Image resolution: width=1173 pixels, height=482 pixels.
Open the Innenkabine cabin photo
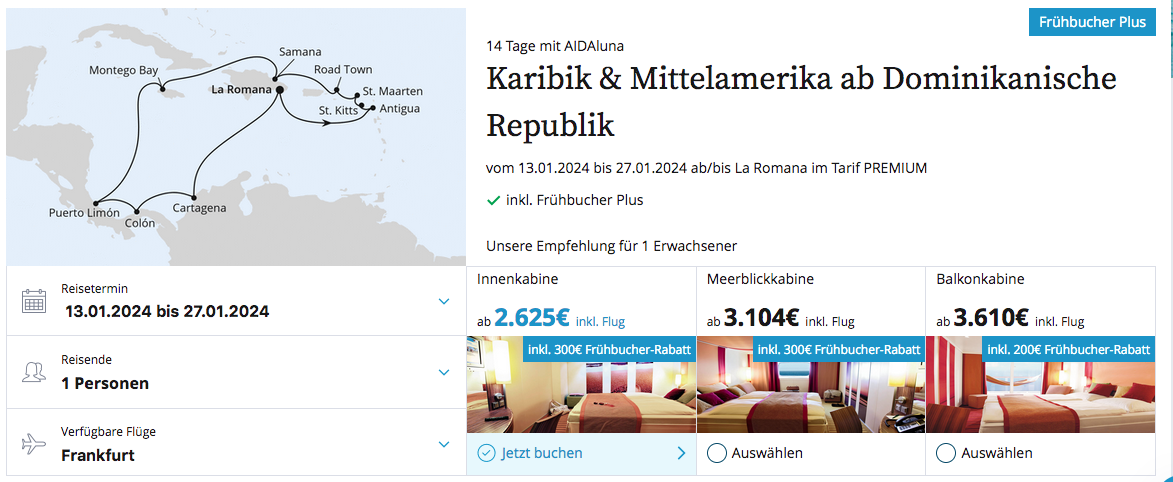[581, 384]
